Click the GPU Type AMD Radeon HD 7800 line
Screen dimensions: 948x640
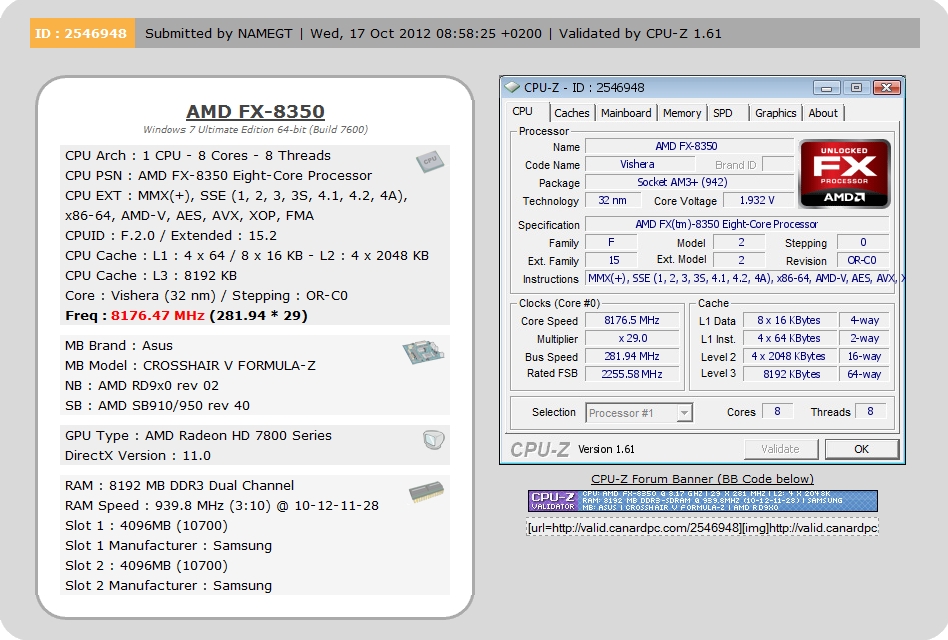pos(198,435)
